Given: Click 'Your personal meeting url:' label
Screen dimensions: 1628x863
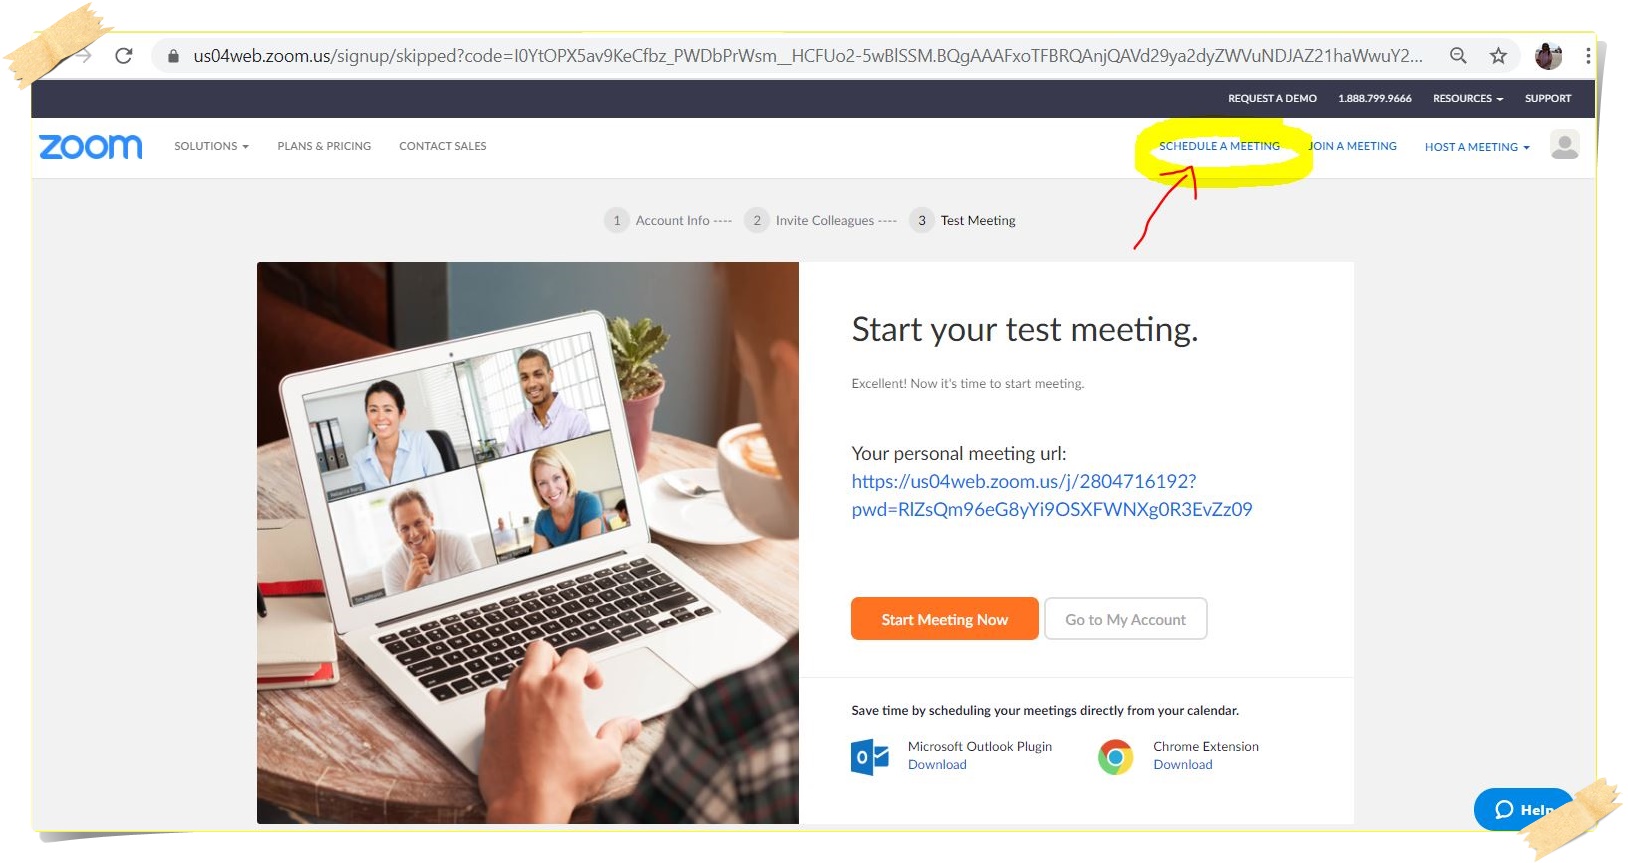Looking at the screenshot, I should (958, 453).
